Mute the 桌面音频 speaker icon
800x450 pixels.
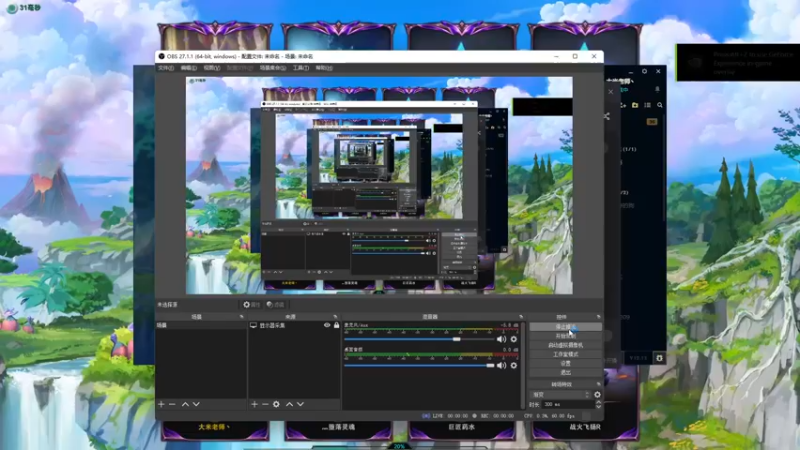click(x=502, y=365)
